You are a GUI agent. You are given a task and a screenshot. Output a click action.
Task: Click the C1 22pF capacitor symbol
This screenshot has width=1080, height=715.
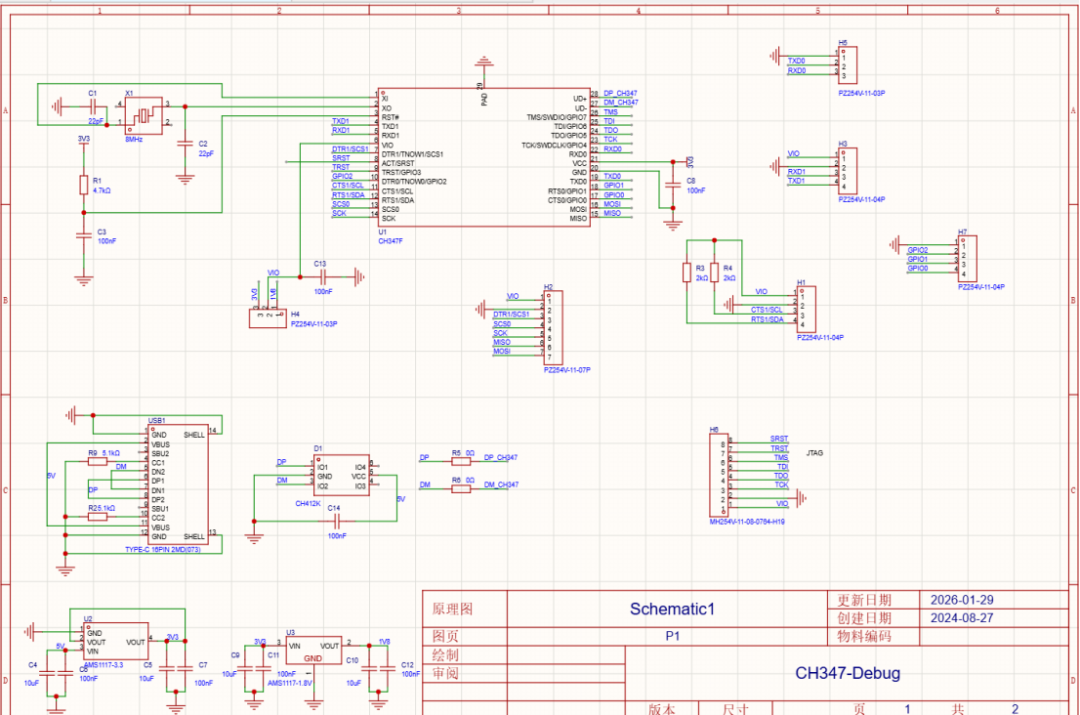pyautogui.click(x=94, y=107)
